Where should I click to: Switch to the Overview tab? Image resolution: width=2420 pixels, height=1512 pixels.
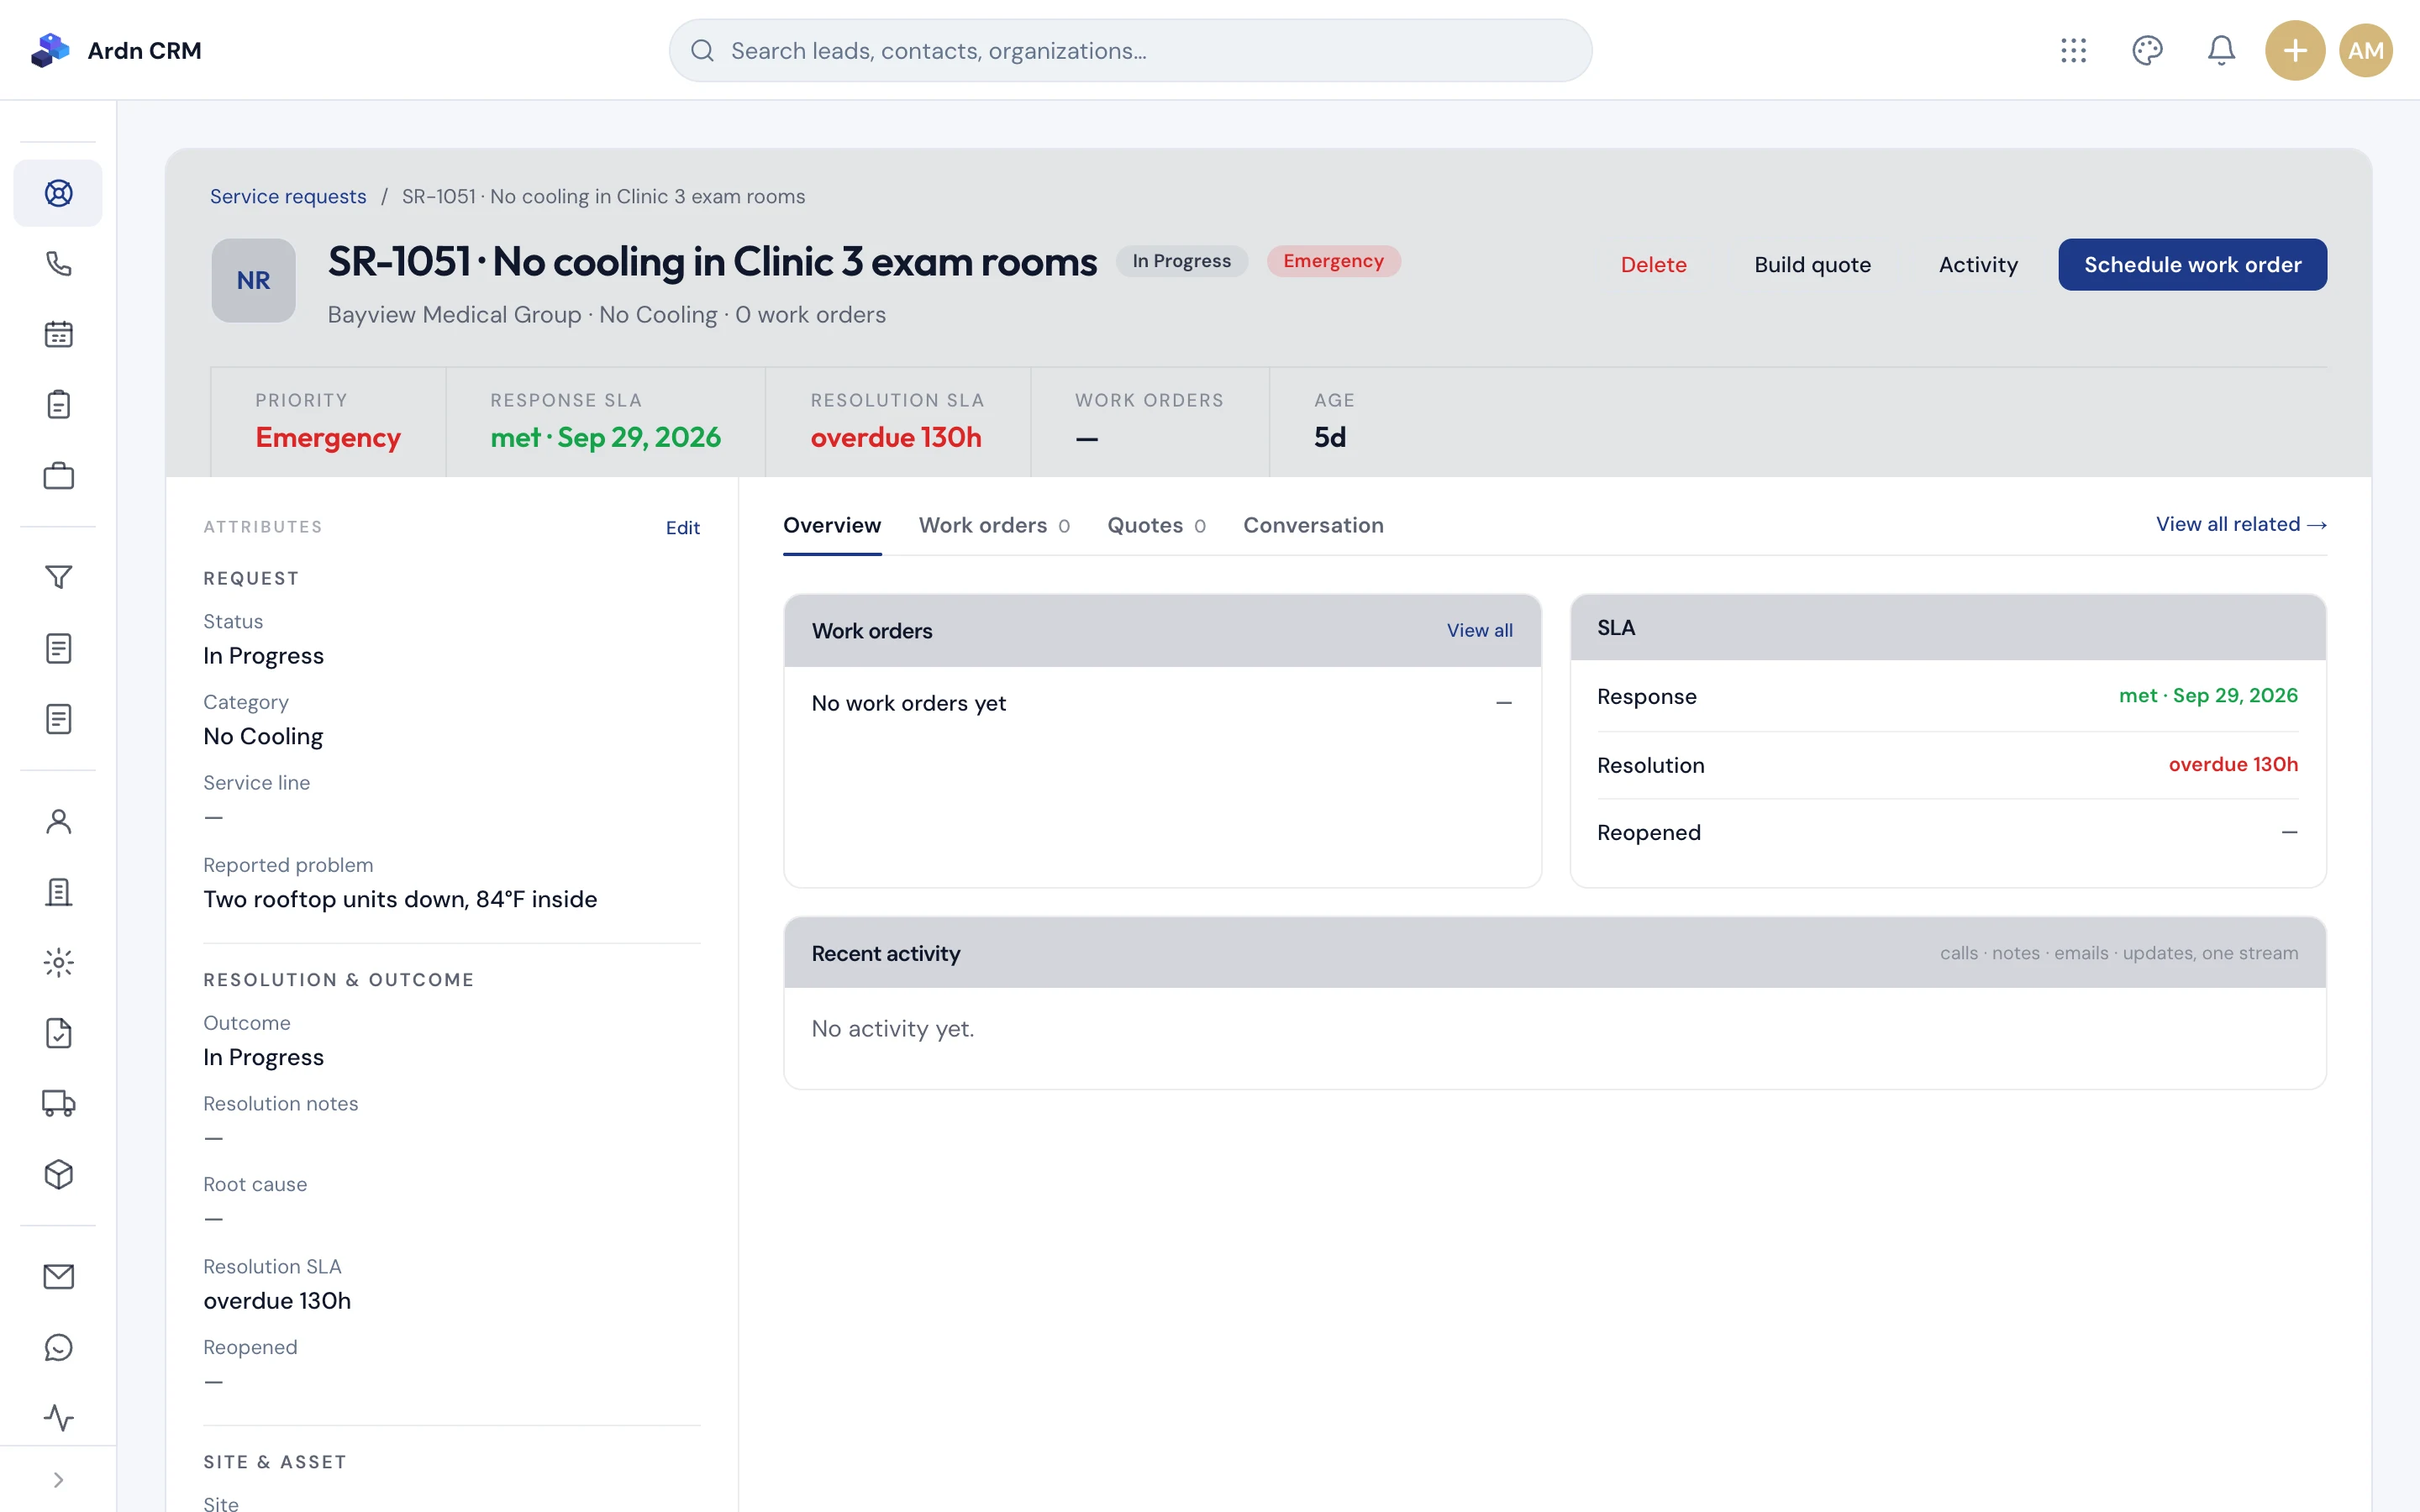832,525
